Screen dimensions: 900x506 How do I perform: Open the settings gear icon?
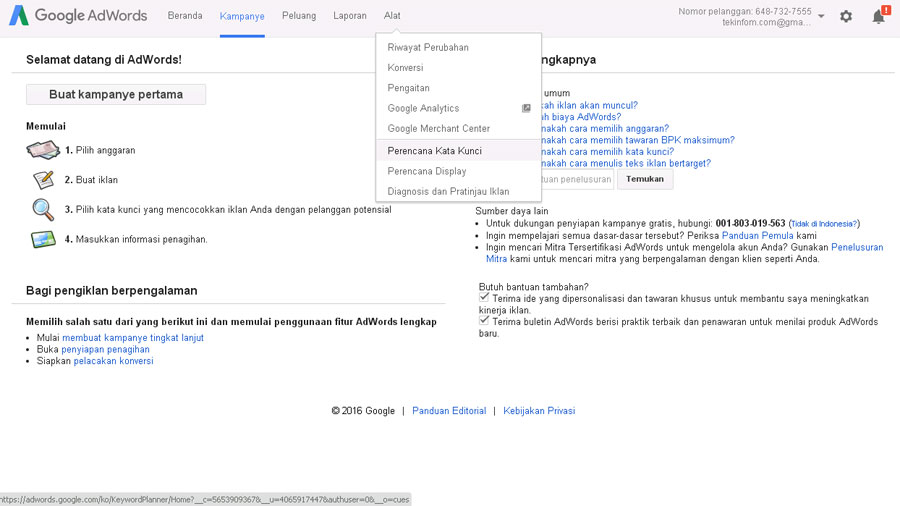(x=846, y=17)
